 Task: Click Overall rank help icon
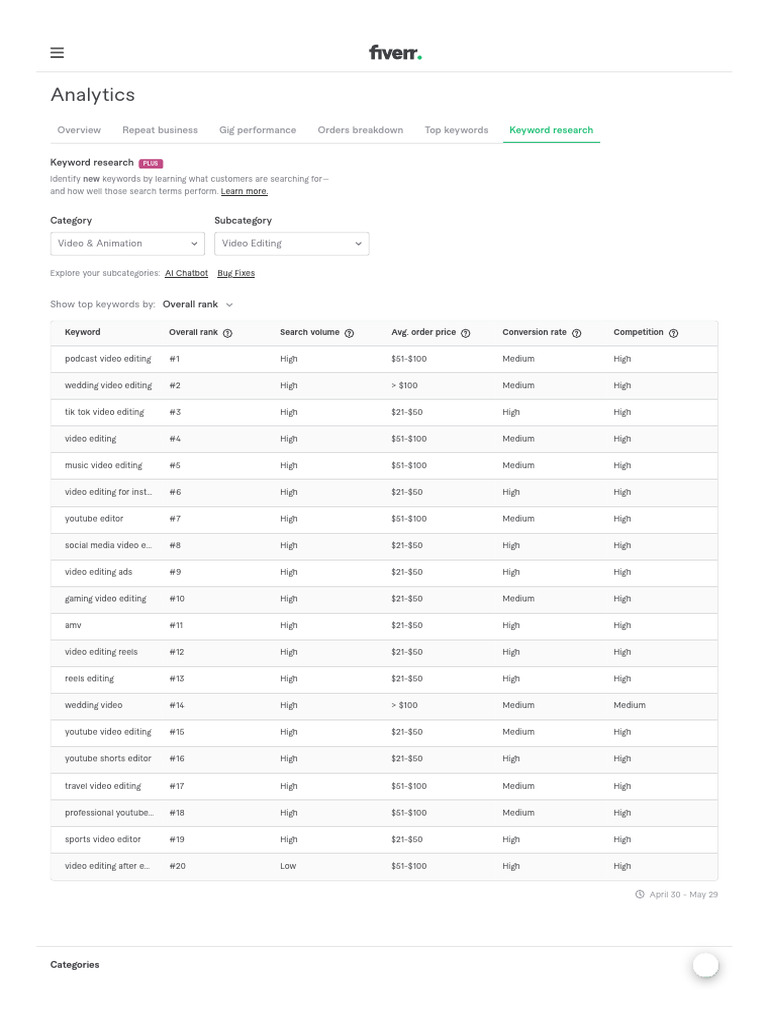(228, 333)
